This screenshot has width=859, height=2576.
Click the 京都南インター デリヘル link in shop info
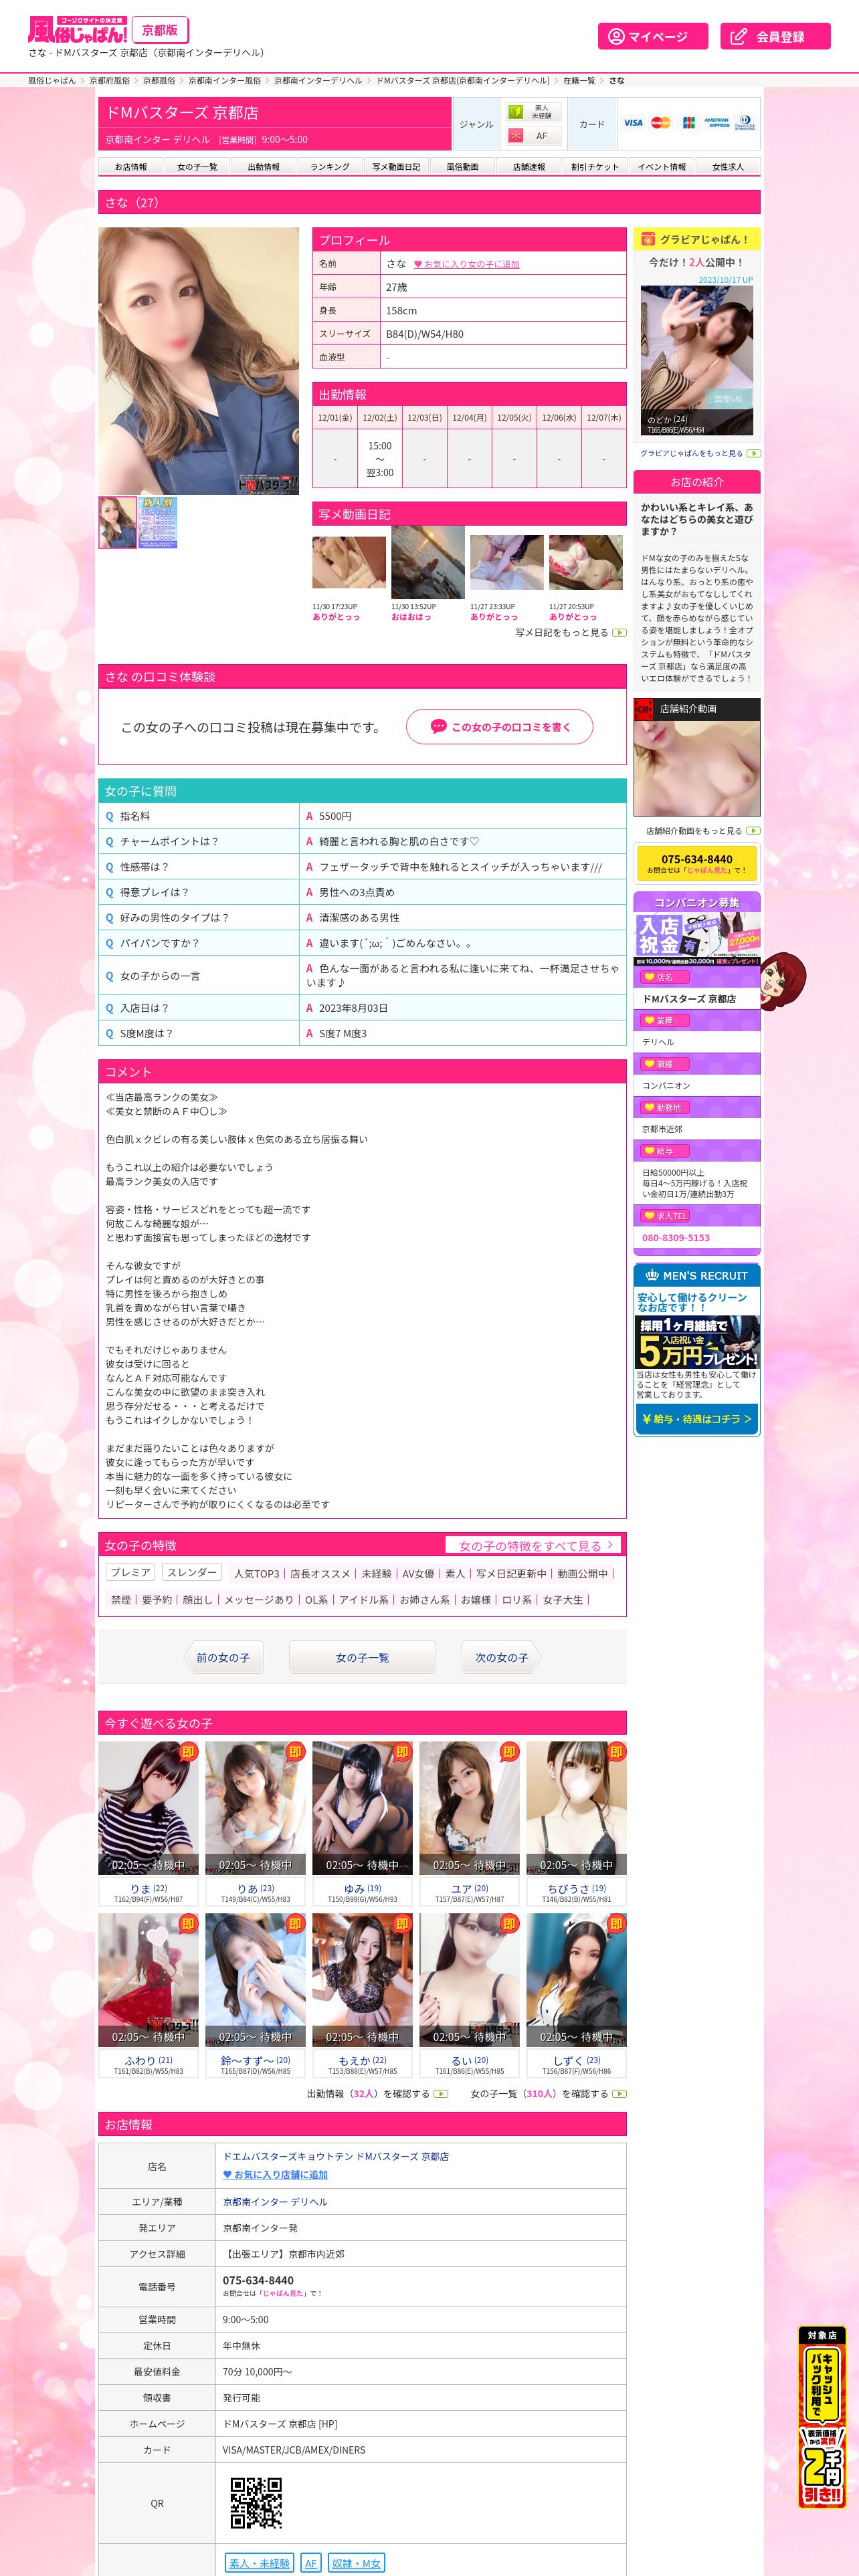tap(275, 2202)
